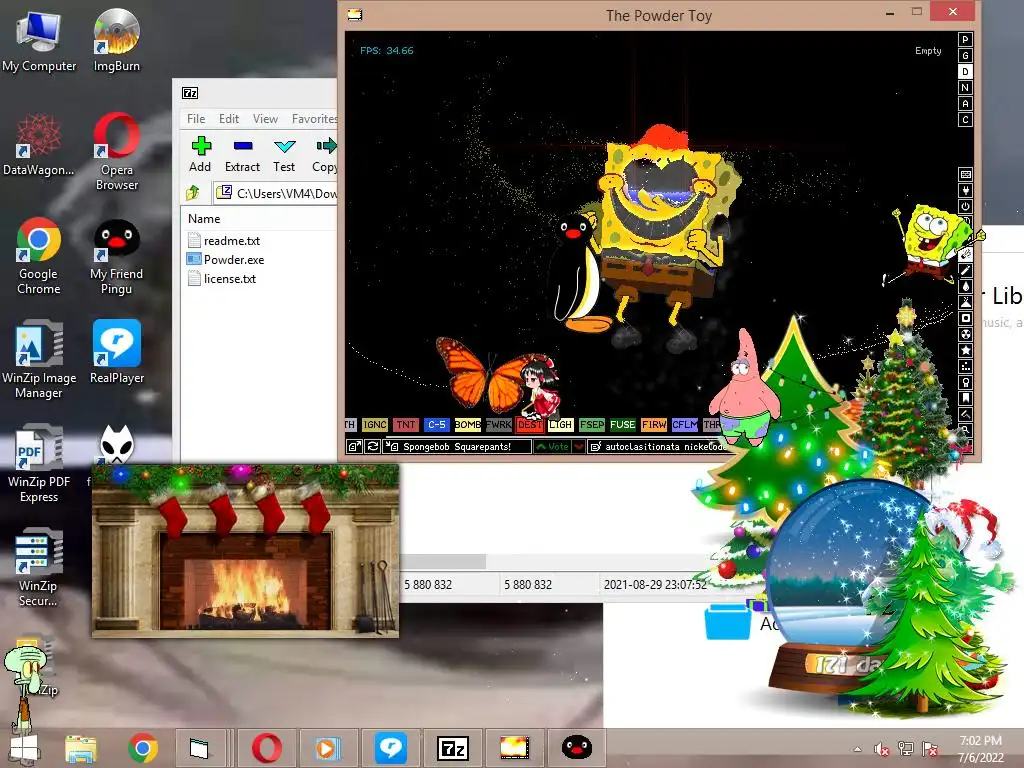Viewport: 1024px width, 768px height.
Task: Select readme.txt in the 7-Zip file list
Action: (x=224, y=241)
